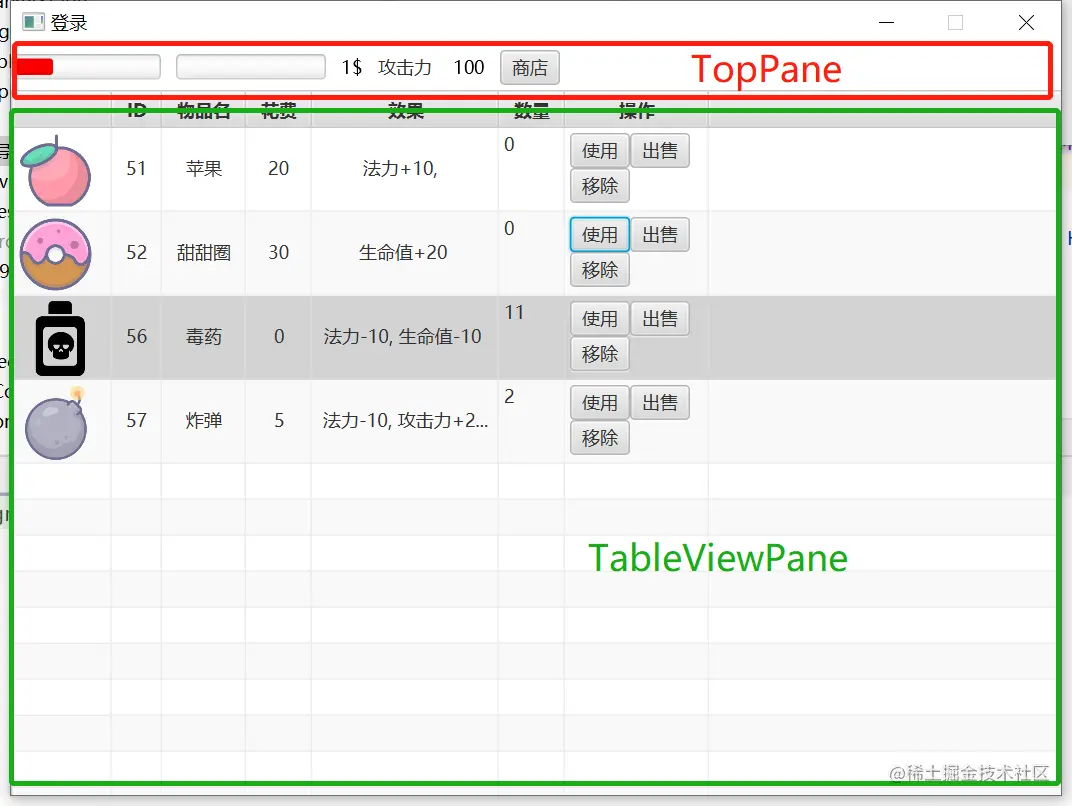Viewport: 1072px width, 806px height.
Task: Click the attack value 100
Action: [x=469, y=68]
